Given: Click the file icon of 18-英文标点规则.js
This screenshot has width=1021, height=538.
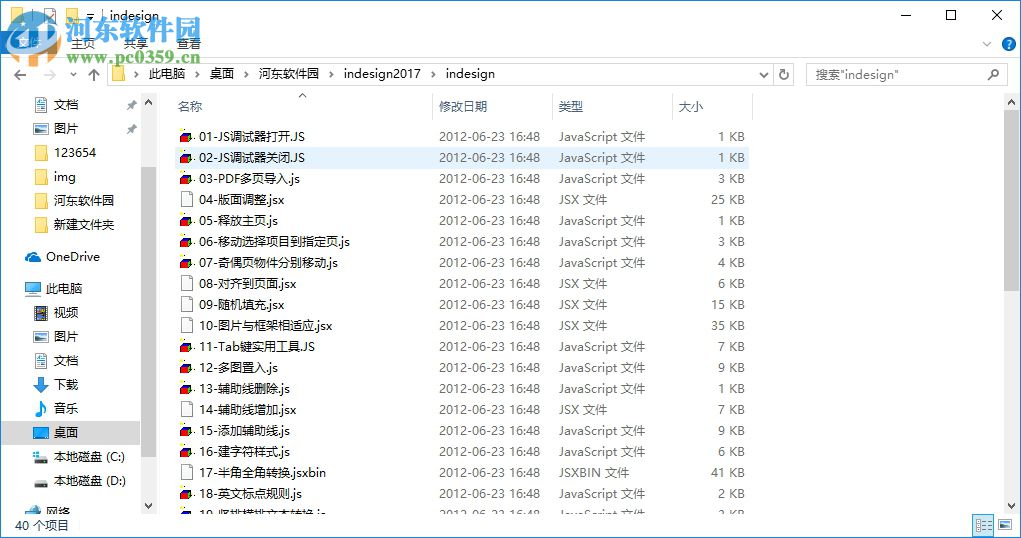Looking at the screenshot, I should click(186, 494).
